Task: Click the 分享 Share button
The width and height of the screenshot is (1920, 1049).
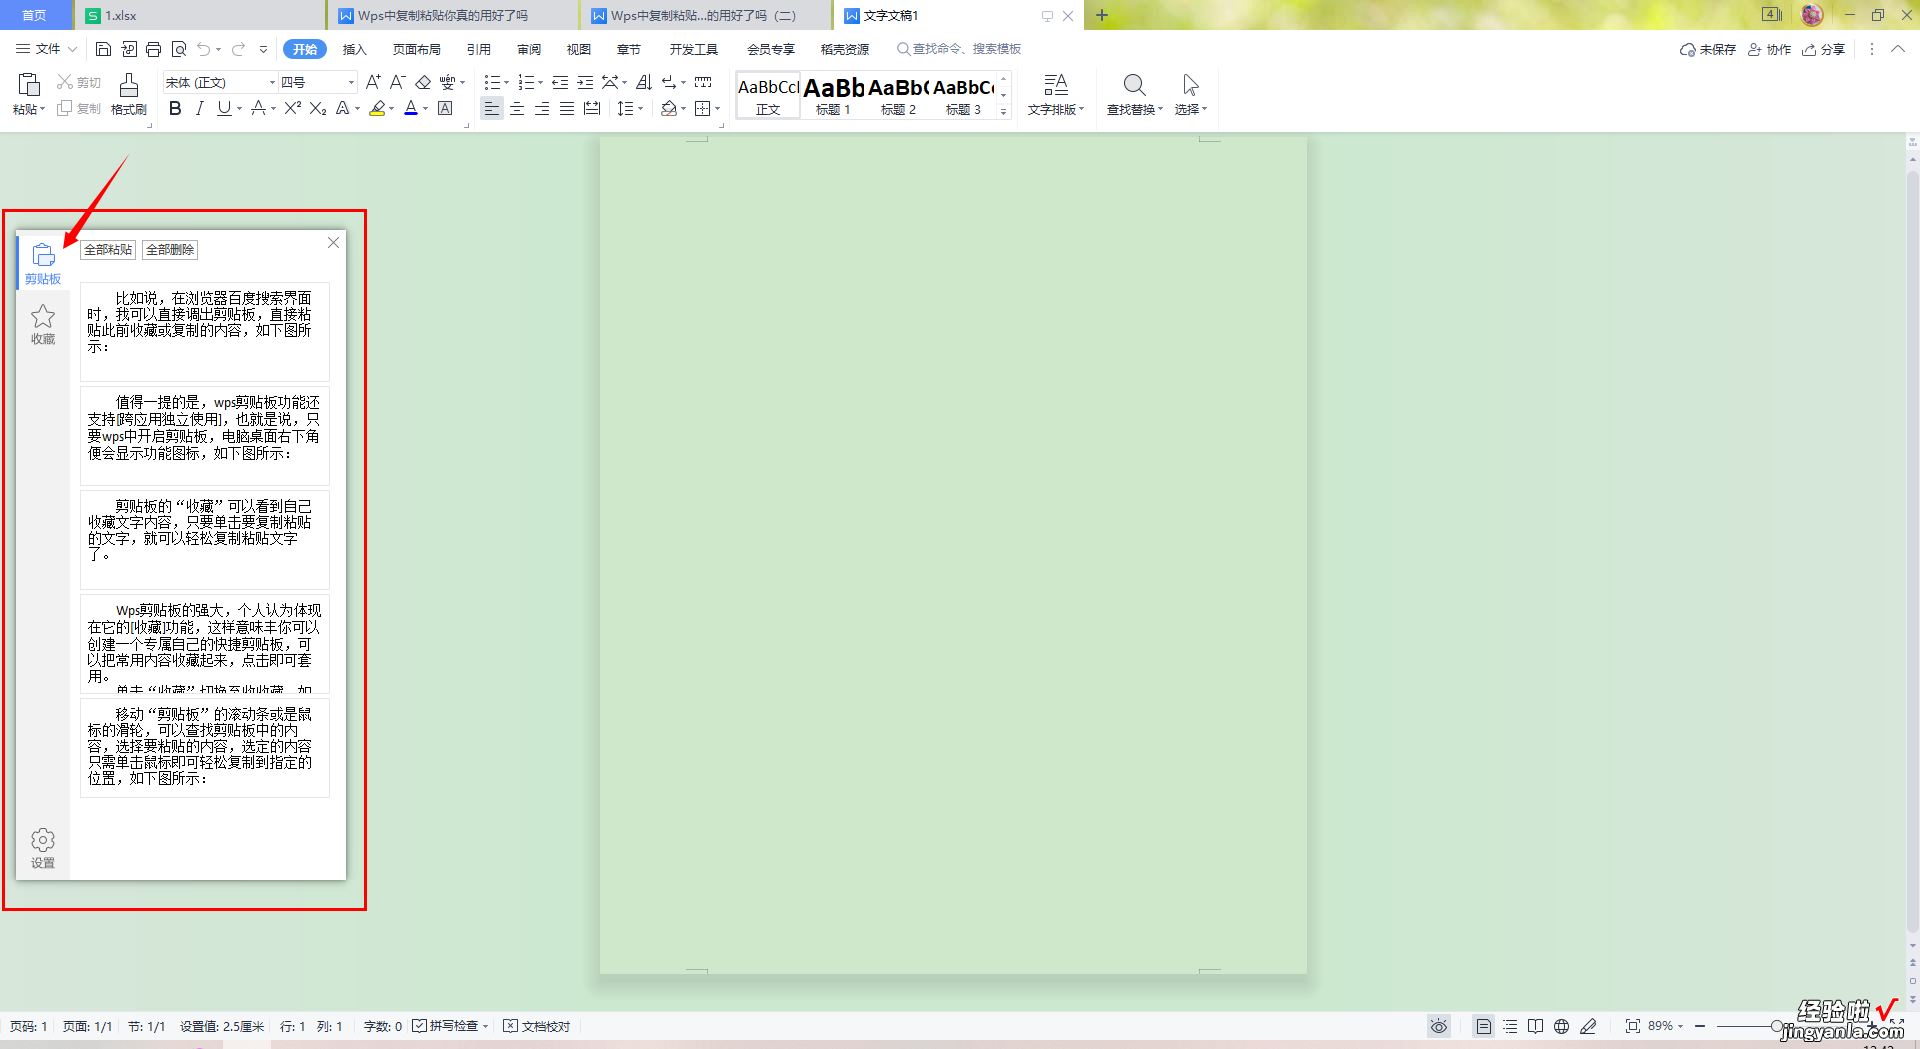Action: tap(1823, 49)
